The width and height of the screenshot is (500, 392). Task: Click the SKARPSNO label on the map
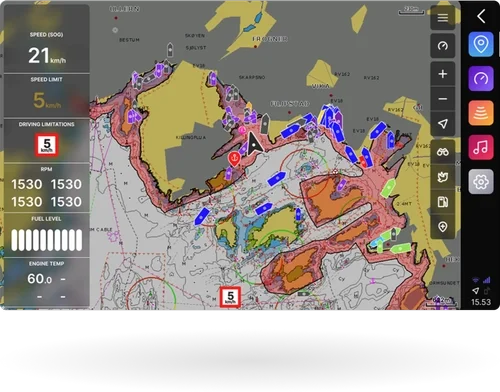252,77
